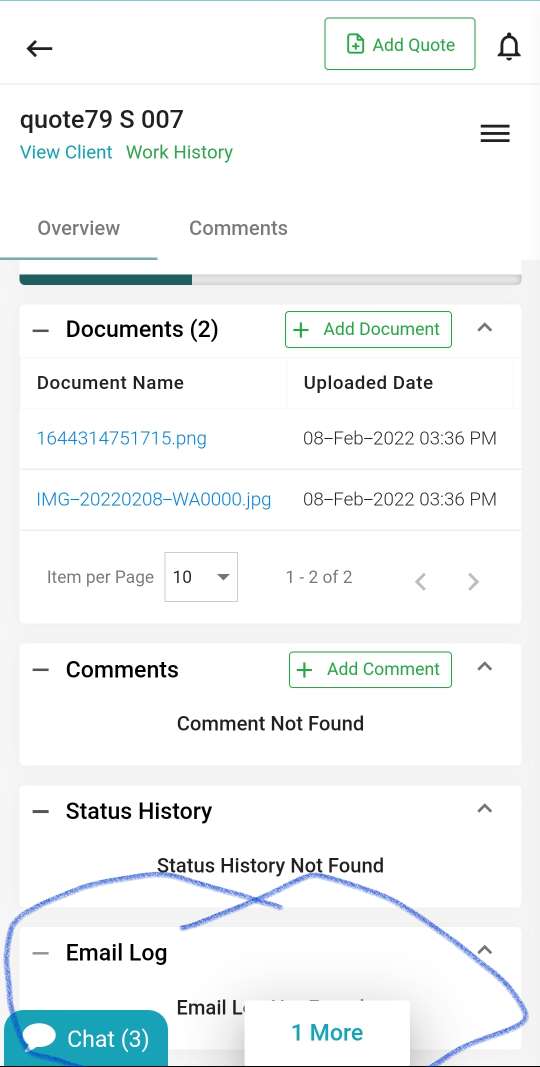Click the Add Quote button
The height and width of the screenshot is (1067, 540).
pos(400,44)
